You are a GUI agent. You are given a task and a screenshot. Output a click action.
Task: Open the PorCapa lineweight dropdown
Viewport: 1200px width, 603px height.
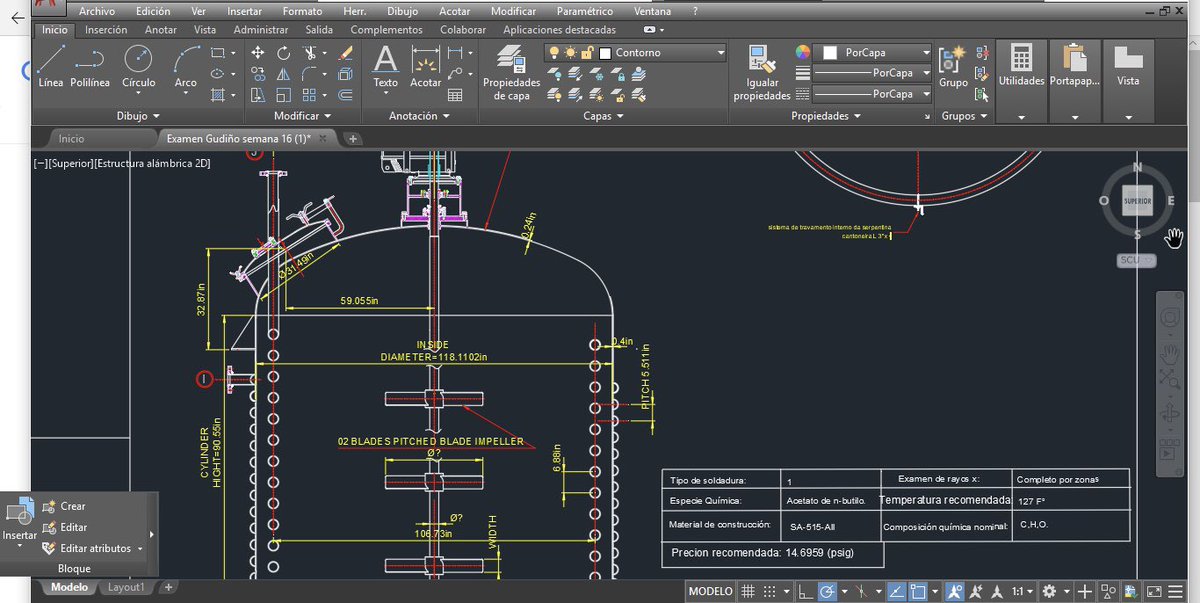[927, 73]
